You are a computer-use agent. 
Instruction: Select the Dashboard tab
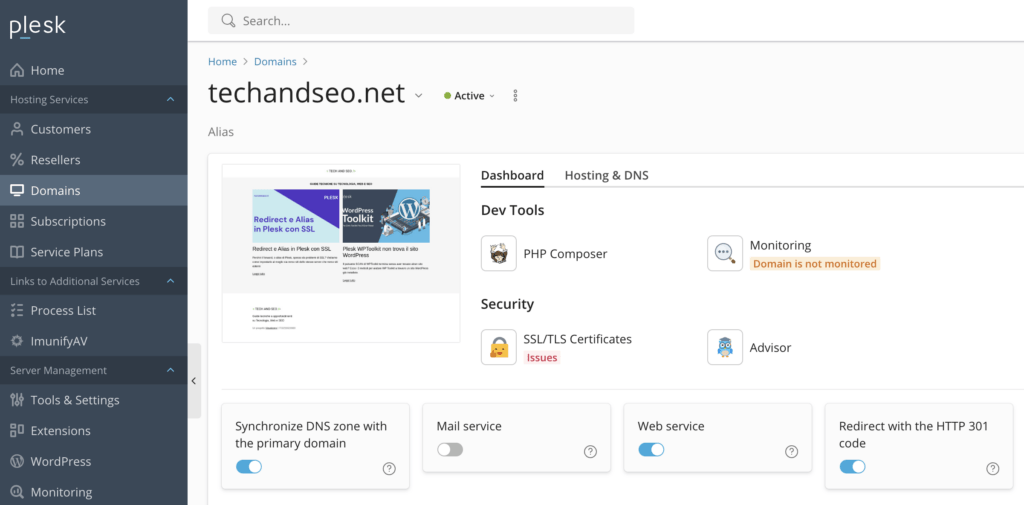coord(512,175)
